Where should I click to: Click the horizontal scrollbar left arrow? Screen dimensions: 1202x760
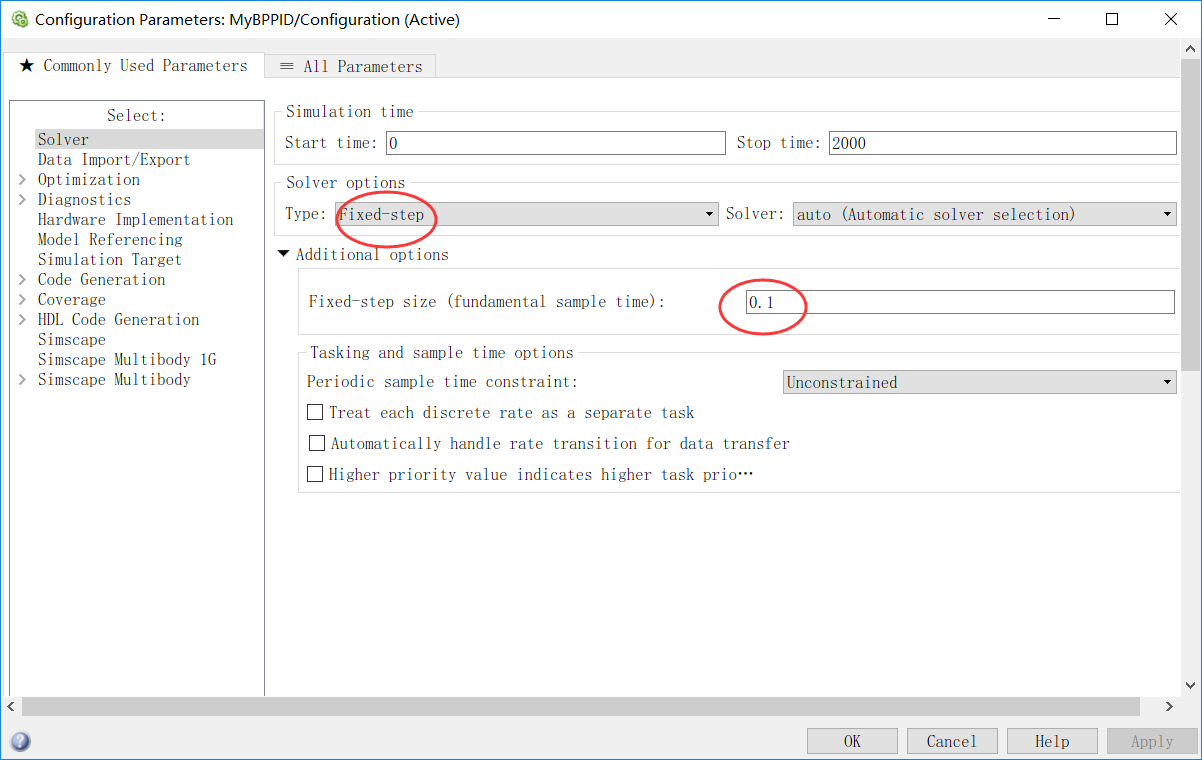[12, 706]
